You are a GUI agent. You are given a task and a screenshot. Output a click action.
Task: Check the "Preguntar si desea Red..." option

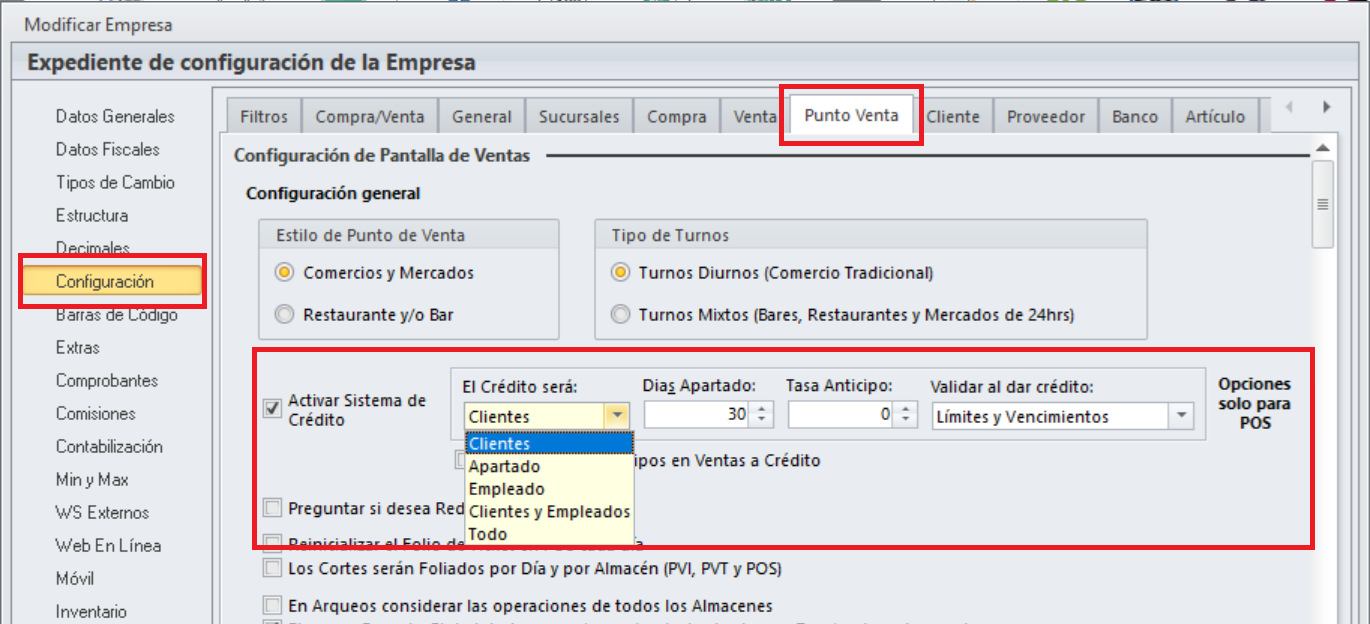coord(271,507)
